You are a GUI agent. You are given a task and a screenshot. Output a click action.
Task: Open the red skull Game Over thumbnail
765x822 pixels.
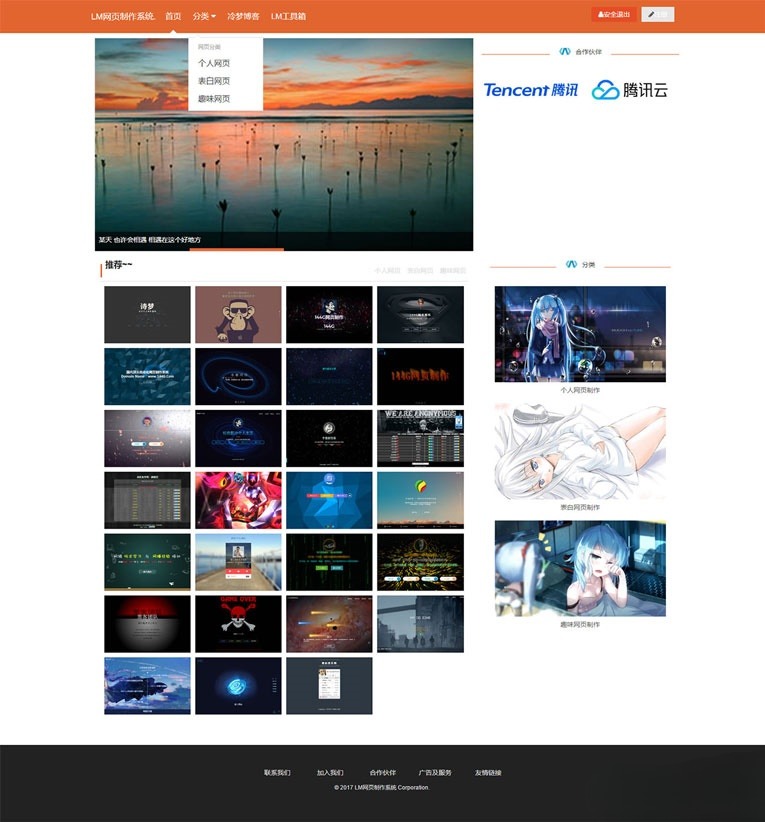(x=238, y=624)
